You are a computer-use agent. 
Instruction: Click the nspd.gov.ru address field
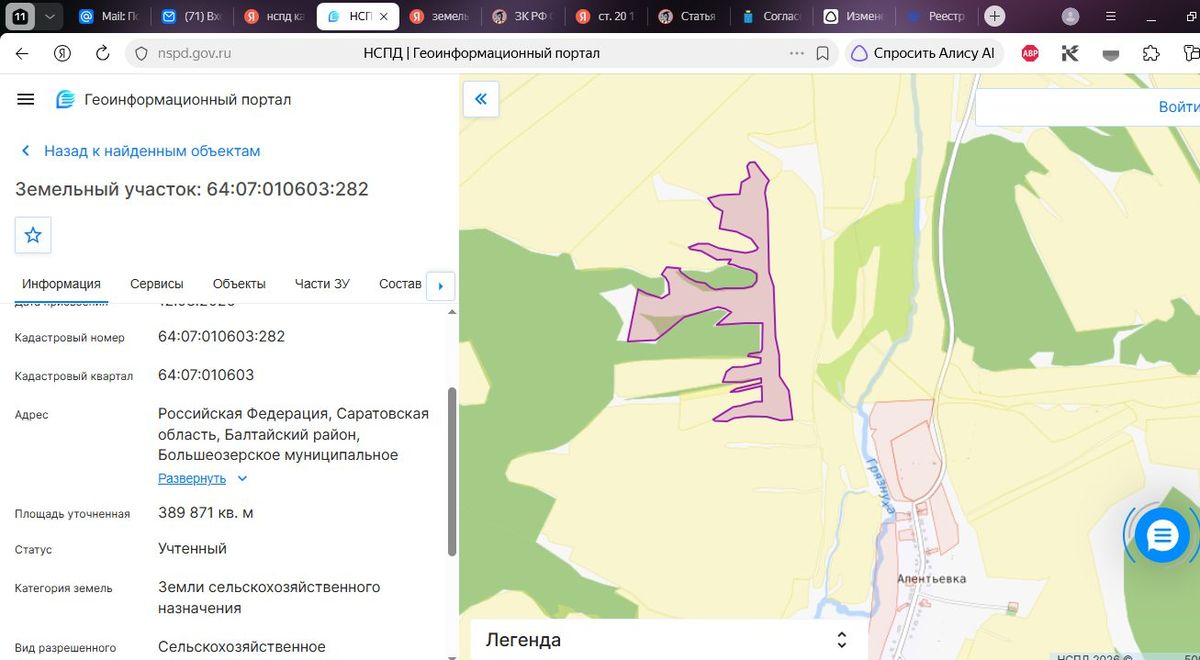(x=194, y=53)
